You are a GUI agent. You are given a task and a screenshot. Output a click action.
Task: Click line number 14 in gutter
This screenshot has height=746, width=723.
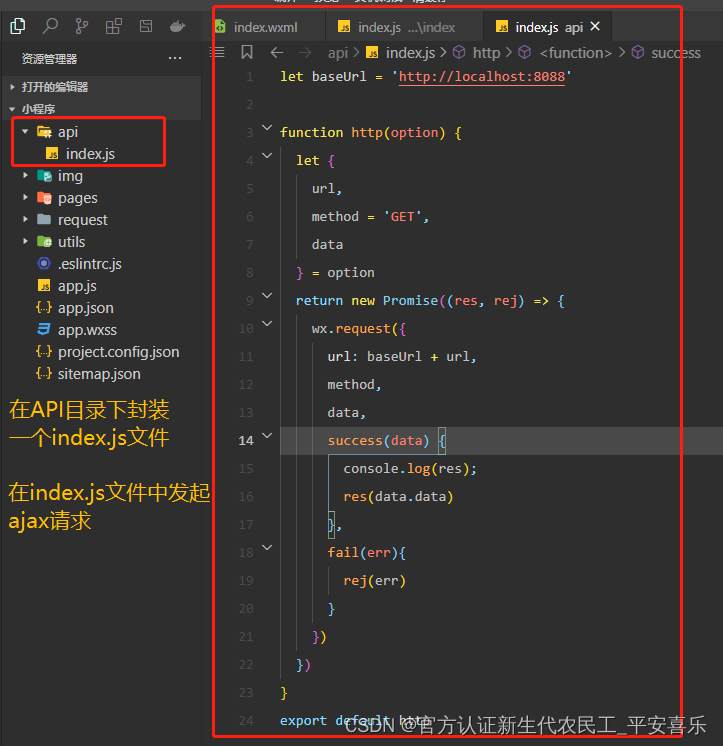pyautogui.click(x=246, y=441)
